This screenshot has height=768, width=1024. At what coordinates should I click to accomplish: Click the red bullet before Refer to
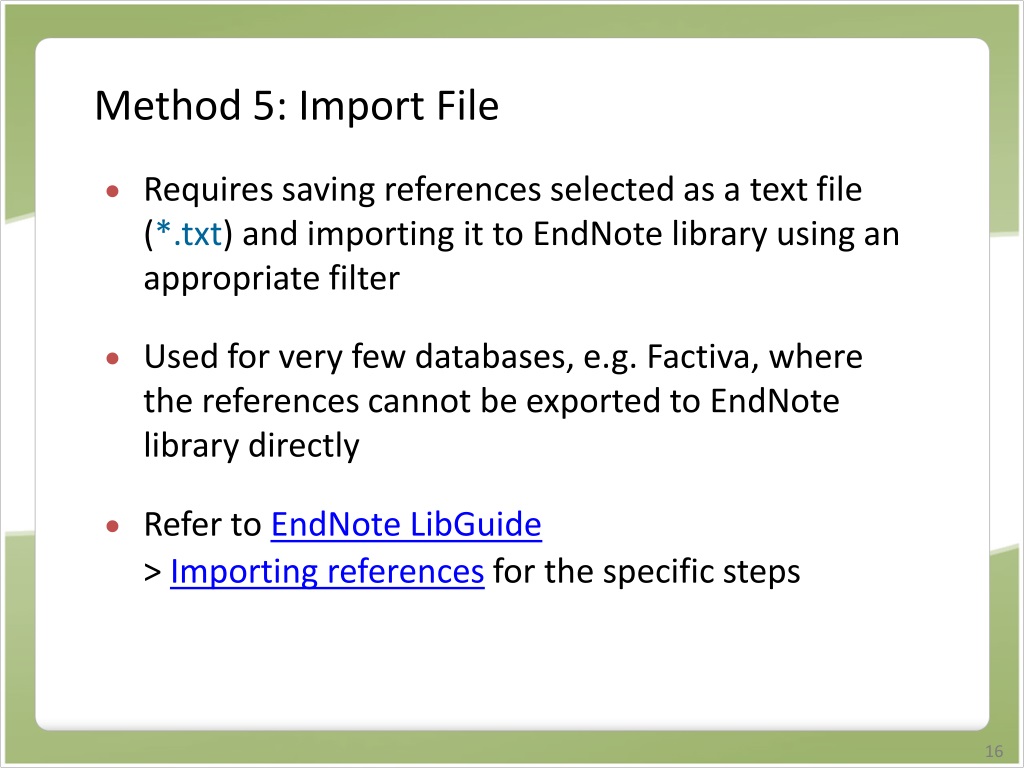[113, 526]
